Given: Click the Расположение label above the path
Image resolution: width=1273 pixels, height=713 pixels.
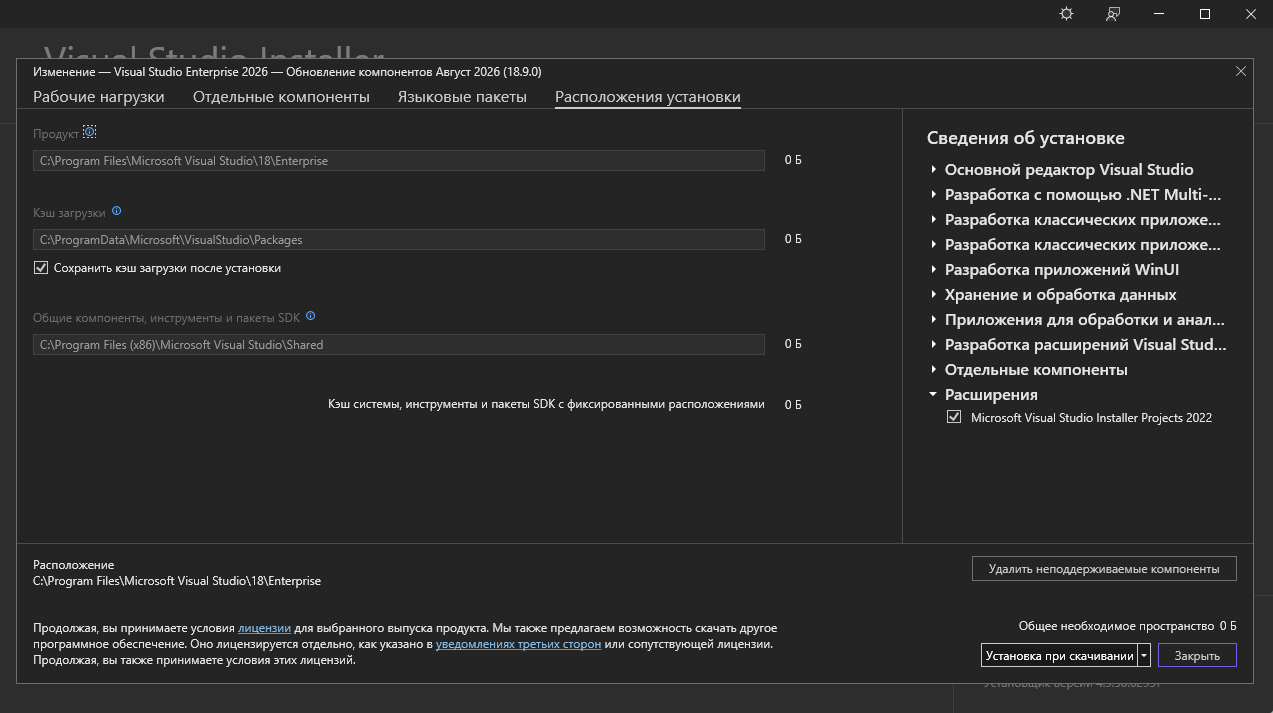Looking at the screenshot, I should [74, 565].
